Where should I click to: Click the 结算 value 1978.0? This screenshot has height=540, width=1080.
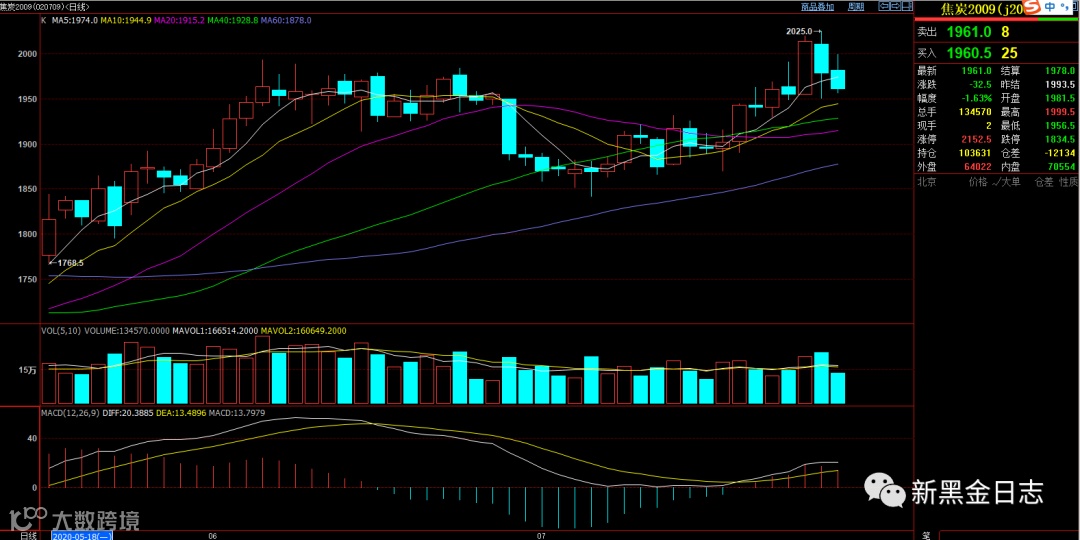1061,71
